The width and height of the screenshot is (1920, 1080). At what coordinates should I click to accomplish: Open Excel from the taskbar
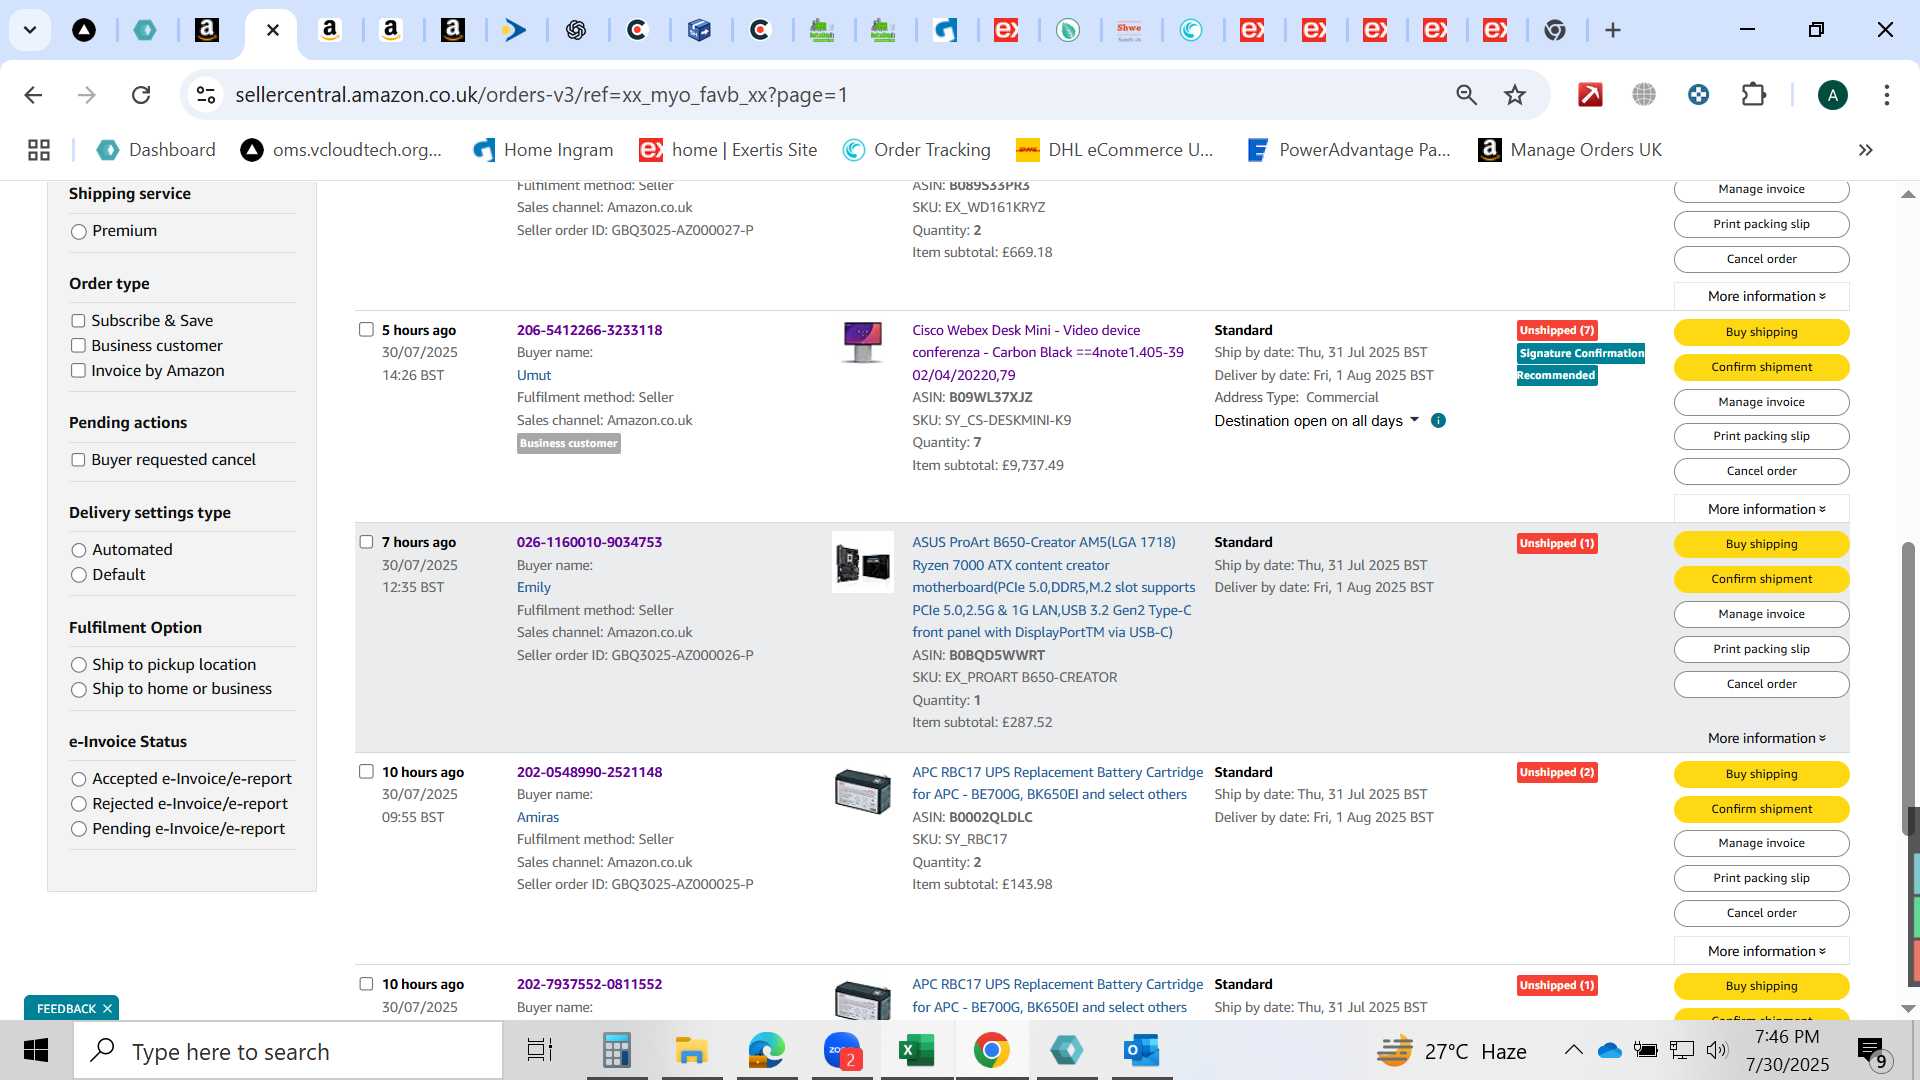[x=916, y=1051]
